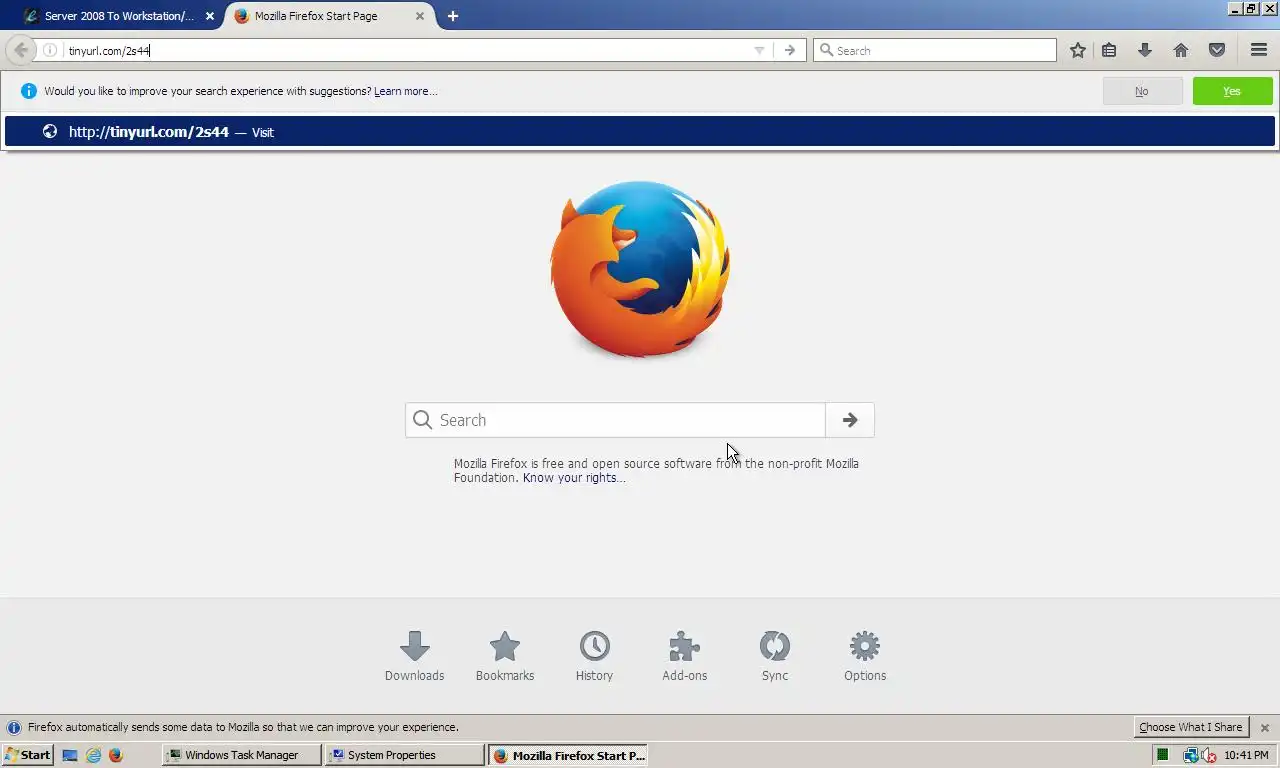
Task: Dismiss the data notification bar
Action: pyautogui.click(x=1264, y=727)
